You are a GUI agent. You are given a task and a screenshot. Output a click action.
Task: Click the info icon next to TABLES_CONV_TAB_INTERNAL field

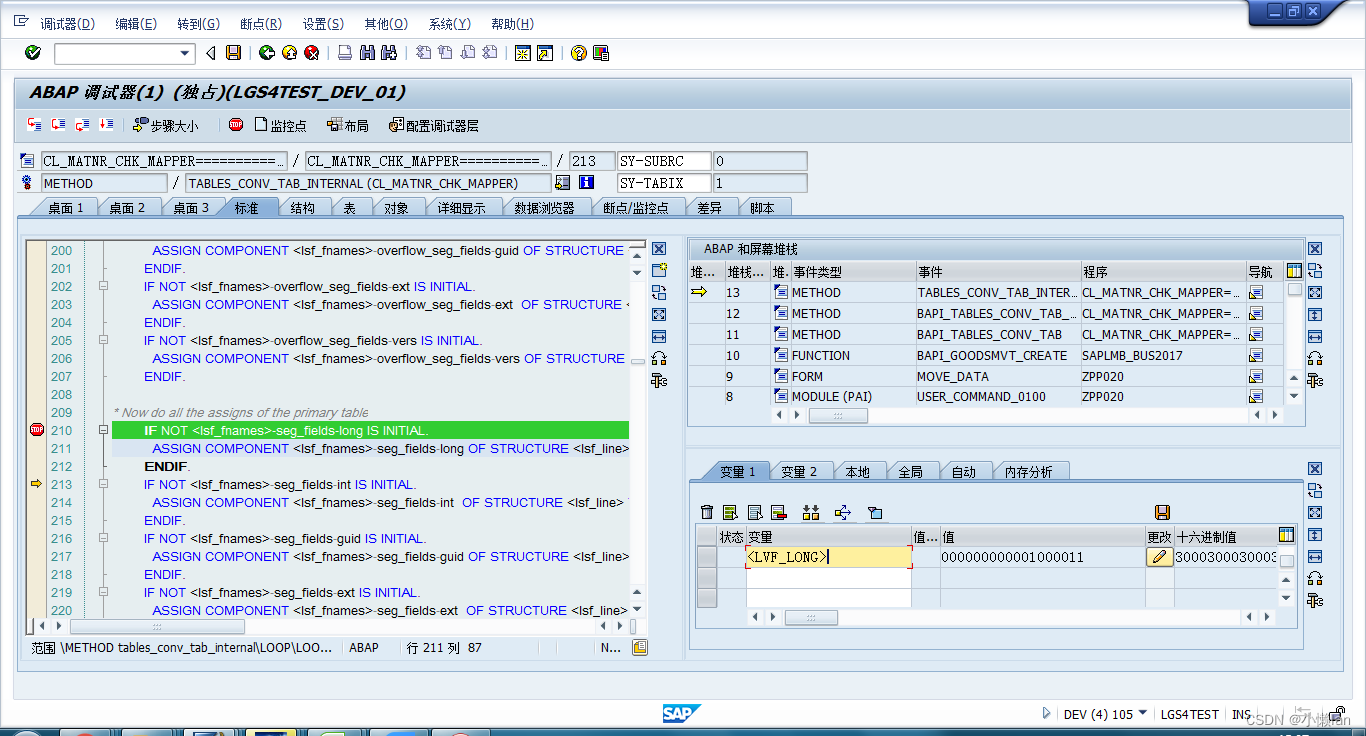click(x=586, y=183)
